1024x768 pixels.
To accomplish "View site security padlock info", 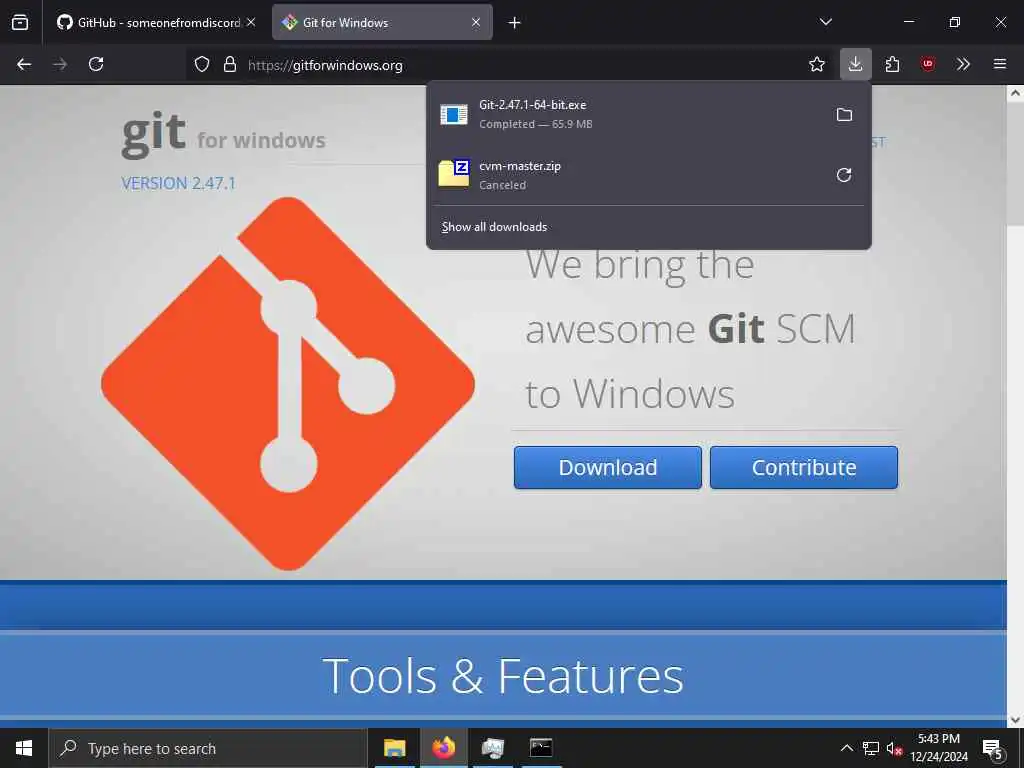I will [x=230, y=64].
